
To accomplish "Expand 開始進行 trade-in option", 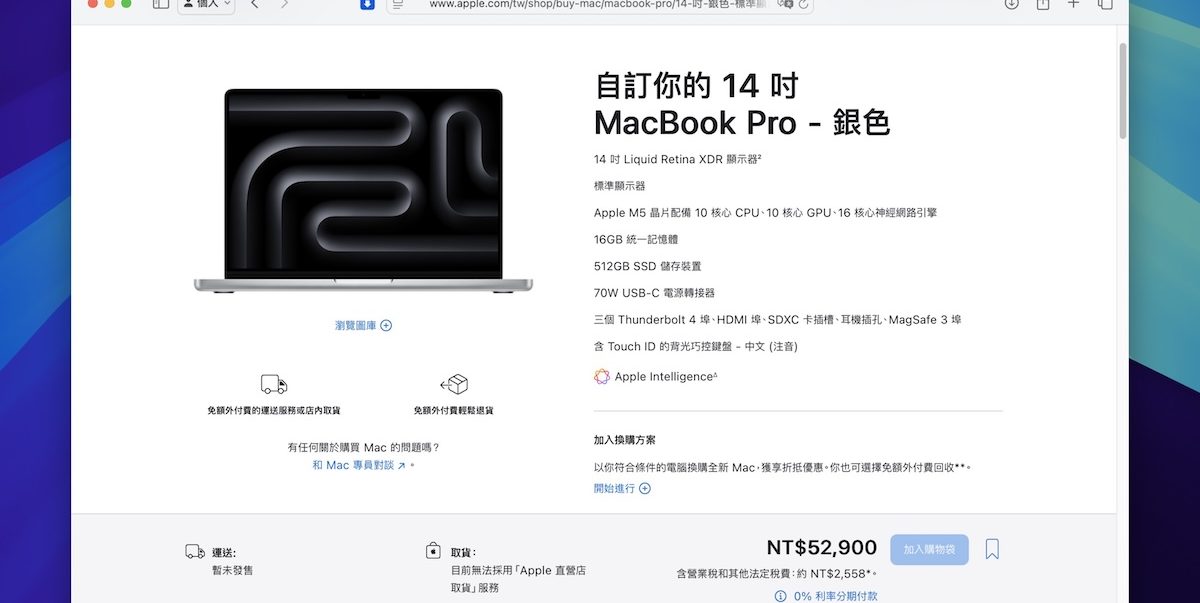I will [622, 488].
